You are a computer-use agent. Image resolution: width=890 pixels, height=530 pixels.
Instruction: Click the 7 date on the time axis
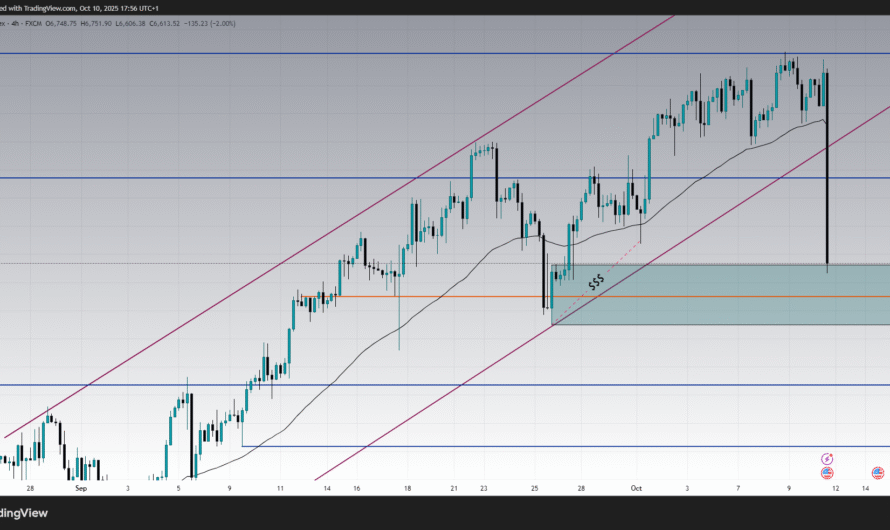pyautogui.click(x=738, y=488)
